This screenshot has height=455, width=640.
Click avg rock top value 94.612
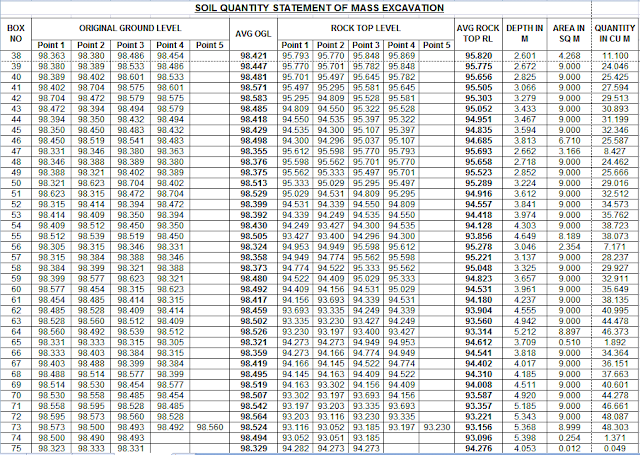(478, 342)
